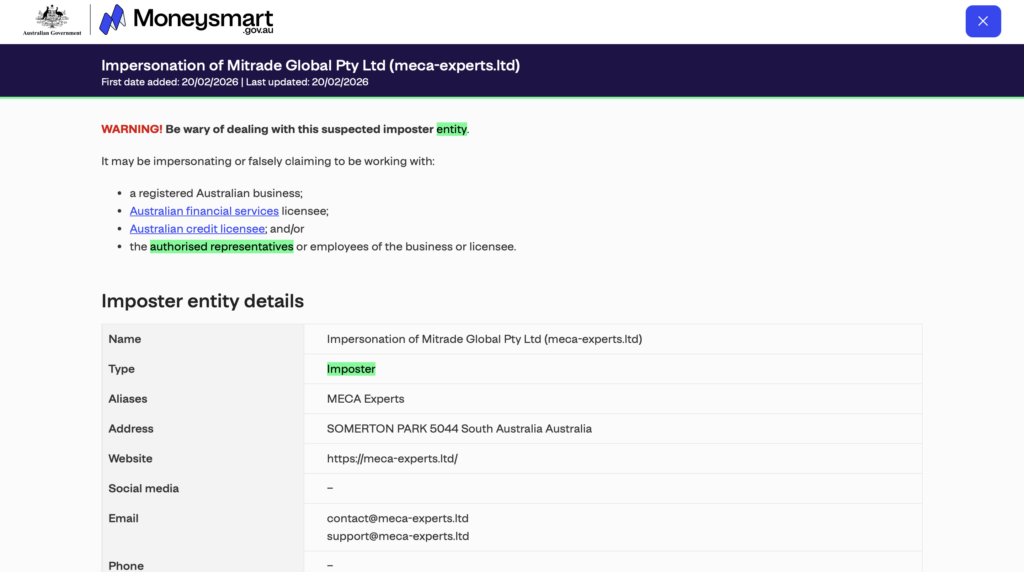Click the Australian Government crest logo
The height and width of the screenshot is (572, 1024).
(x=52, y=19)
